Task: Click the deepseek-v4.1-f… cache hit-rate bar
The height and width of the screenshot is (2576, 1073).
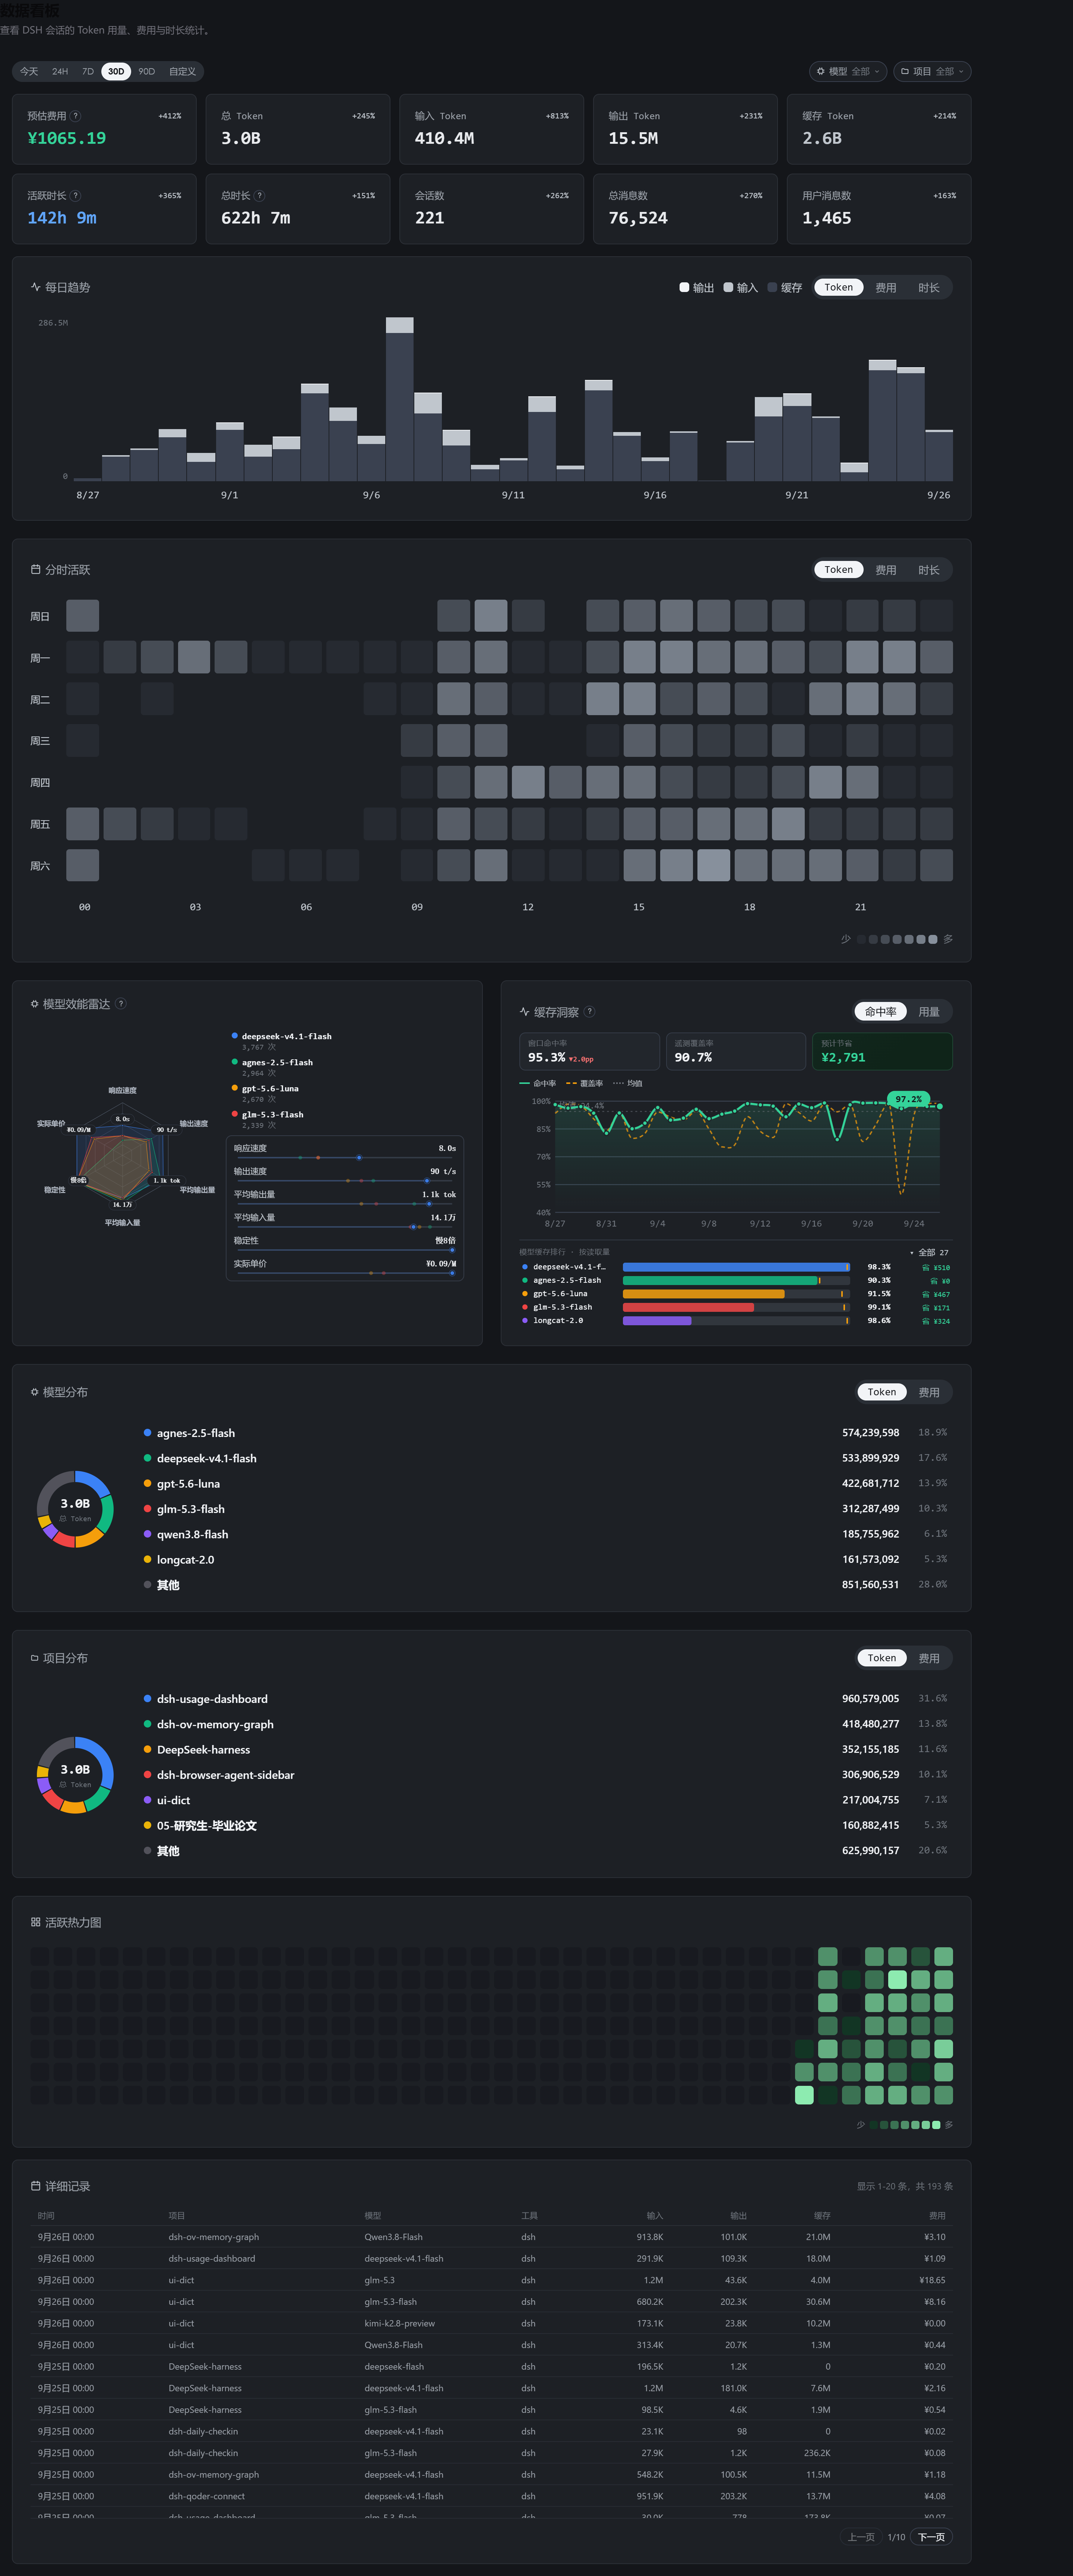Action: coord(736,1267)
